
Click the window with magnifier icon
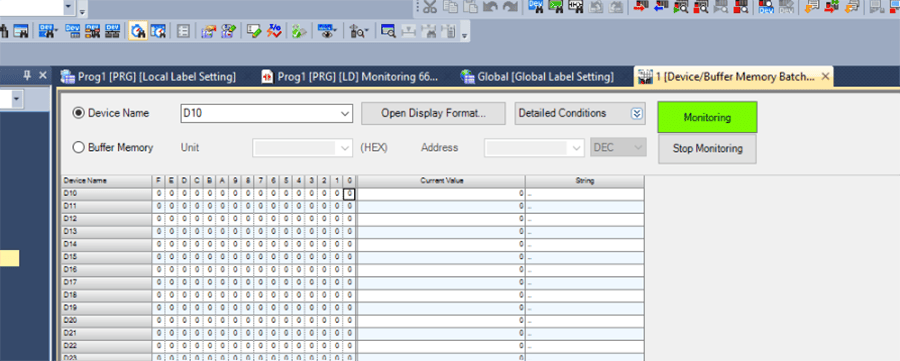pos(388,32)
